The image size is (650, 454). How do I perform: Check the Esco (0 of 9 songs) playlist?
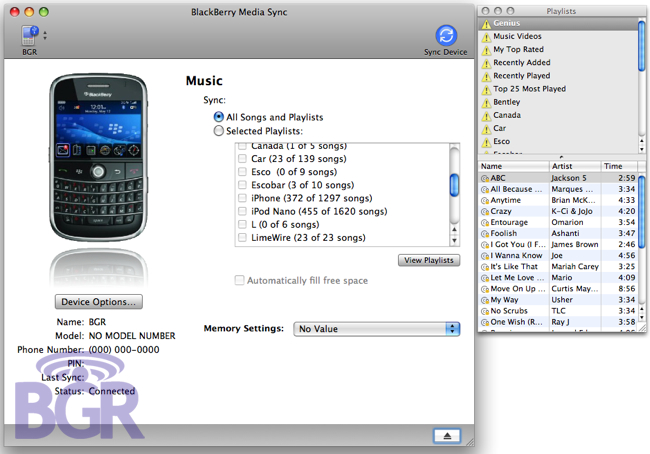[x=242, y=172]
